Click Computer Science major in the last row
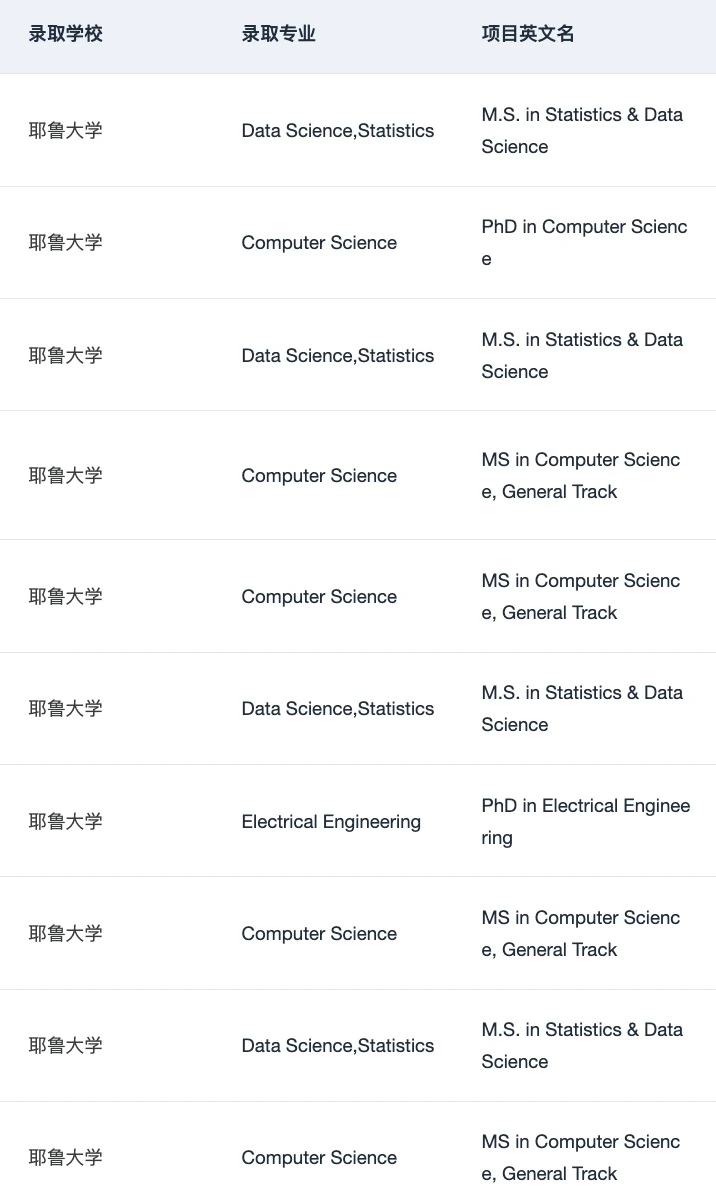 tap(319, 1158)
